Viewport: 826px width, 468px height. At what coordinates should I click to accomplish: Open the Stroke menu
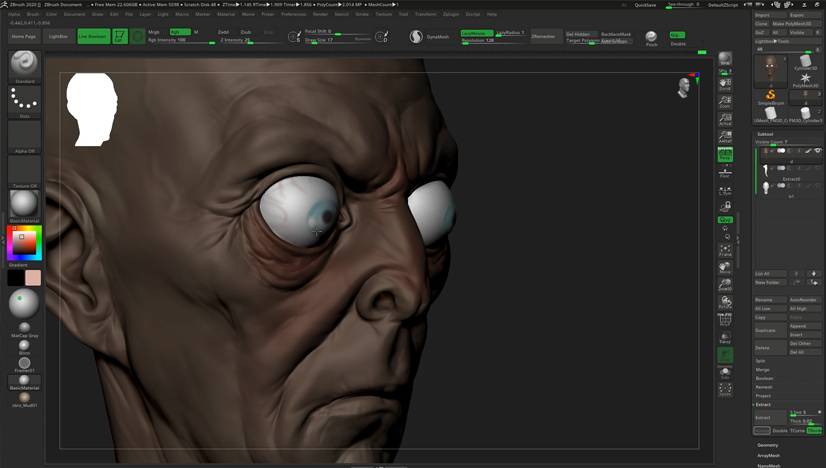click(x=362, y=14)
